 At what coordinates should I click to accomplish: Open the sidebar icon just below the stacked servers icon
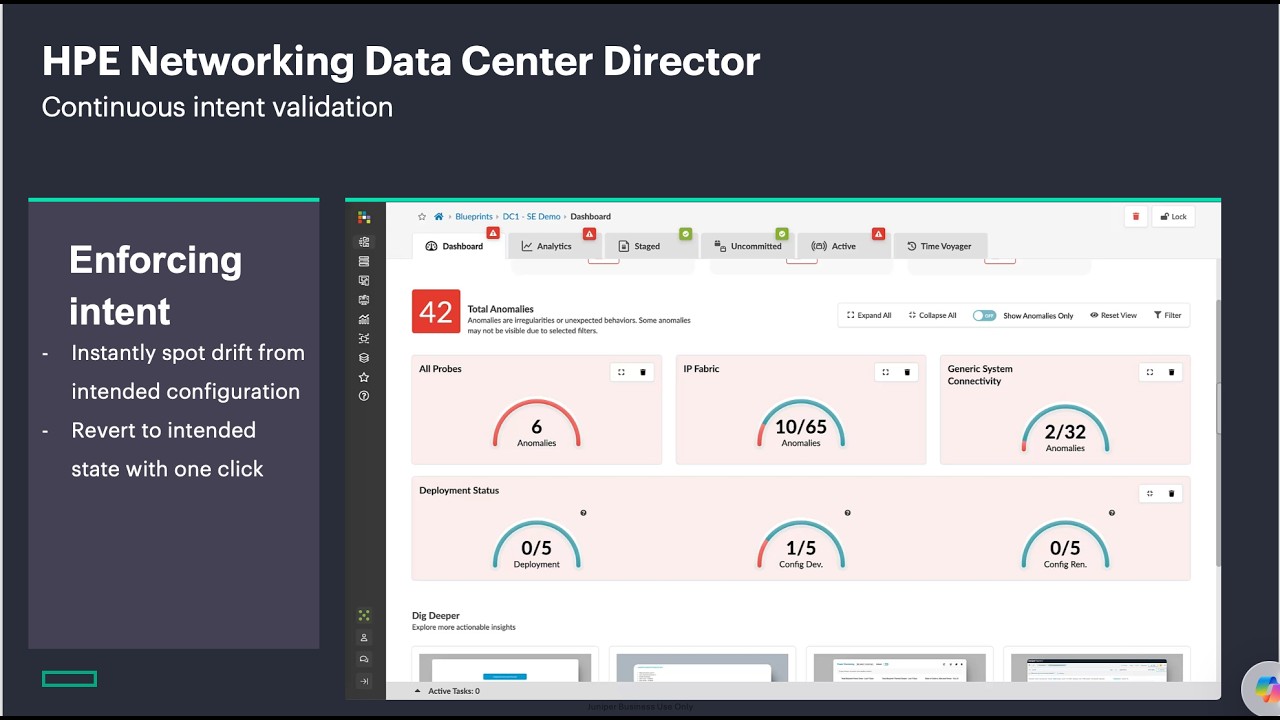coord(364,280)
